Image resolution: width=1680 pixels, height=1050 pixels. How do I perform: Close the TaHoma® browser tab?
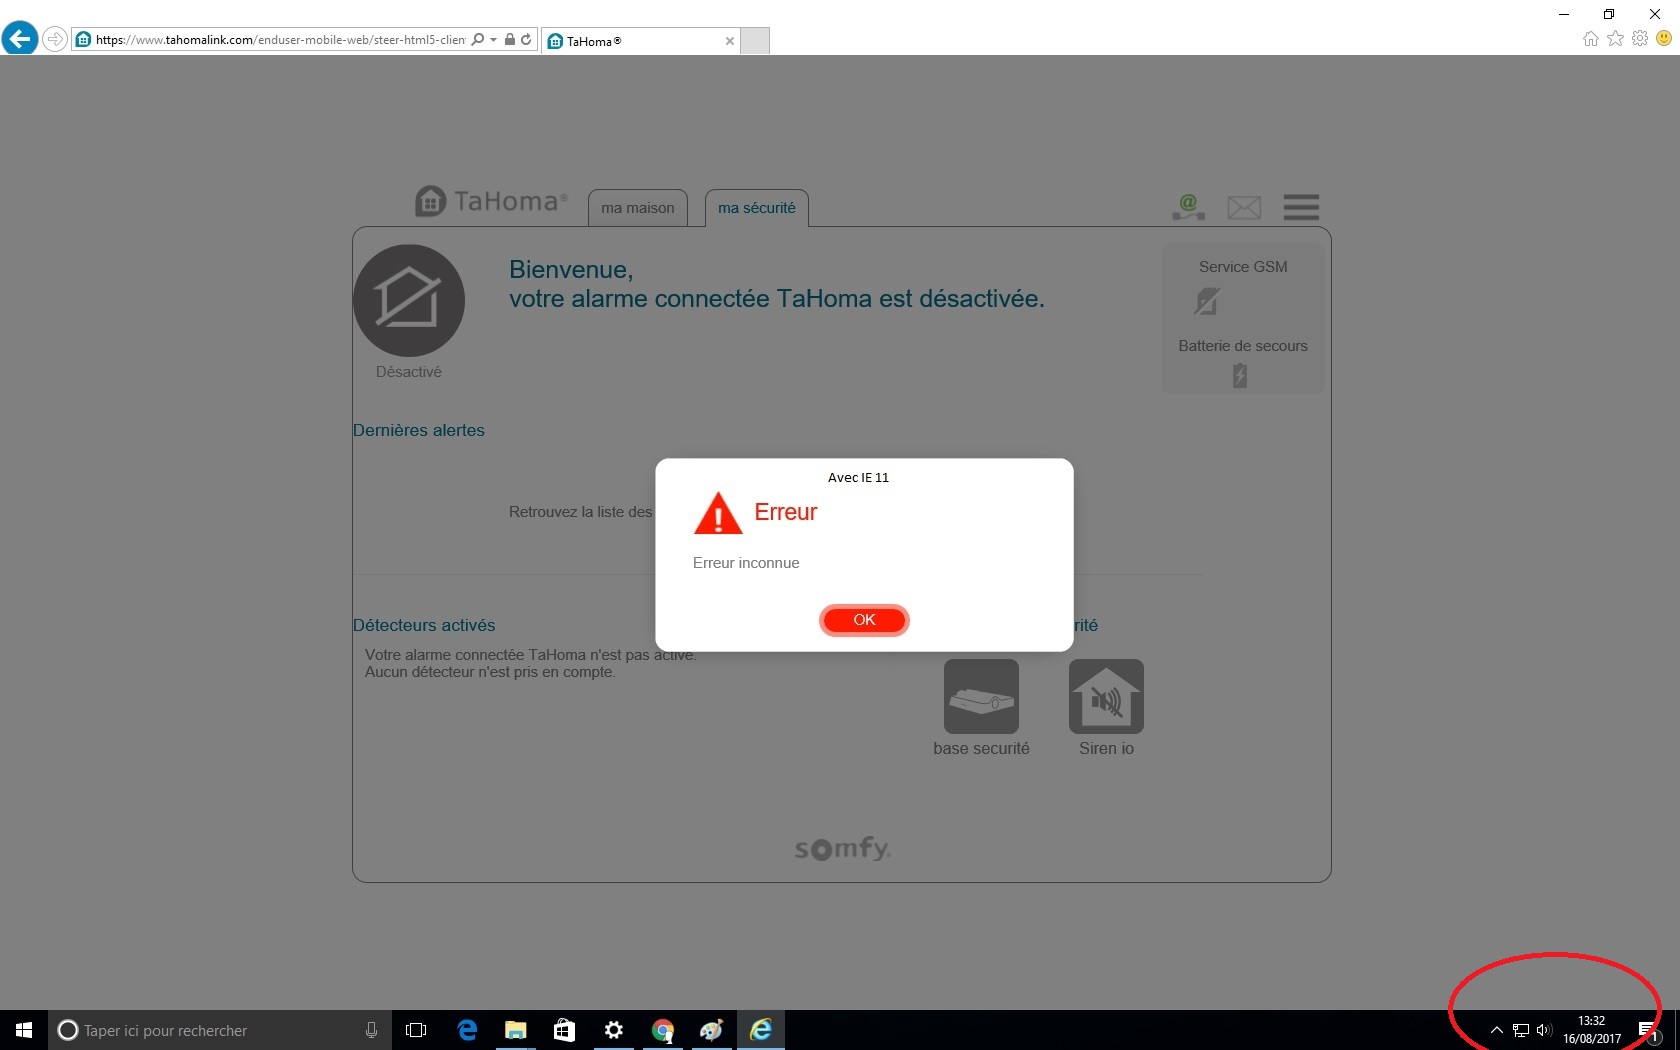click(x=730, y=41)
